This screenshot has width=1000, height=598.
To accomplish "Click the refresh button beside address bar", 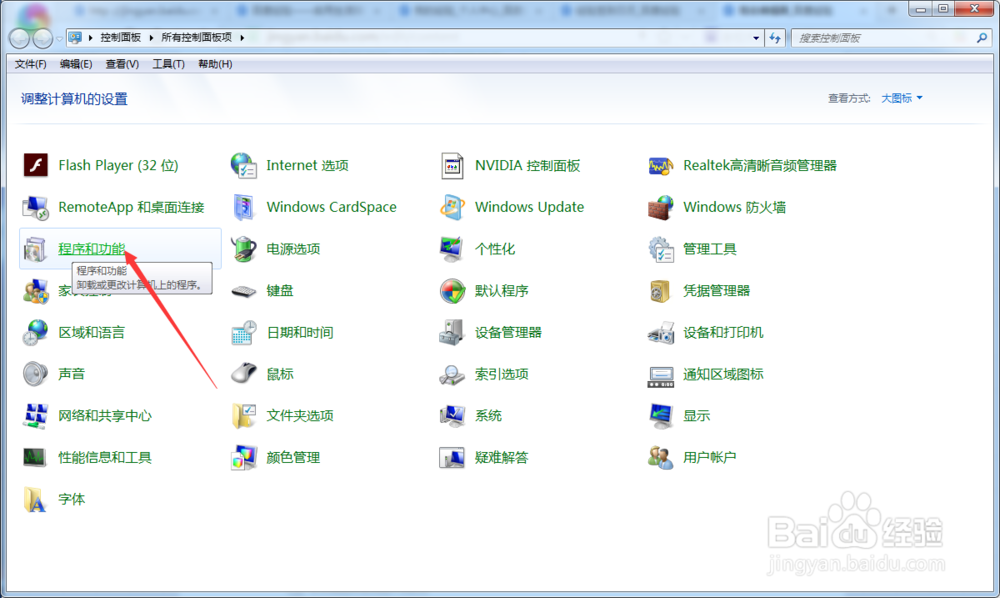I will click(775, 38).
